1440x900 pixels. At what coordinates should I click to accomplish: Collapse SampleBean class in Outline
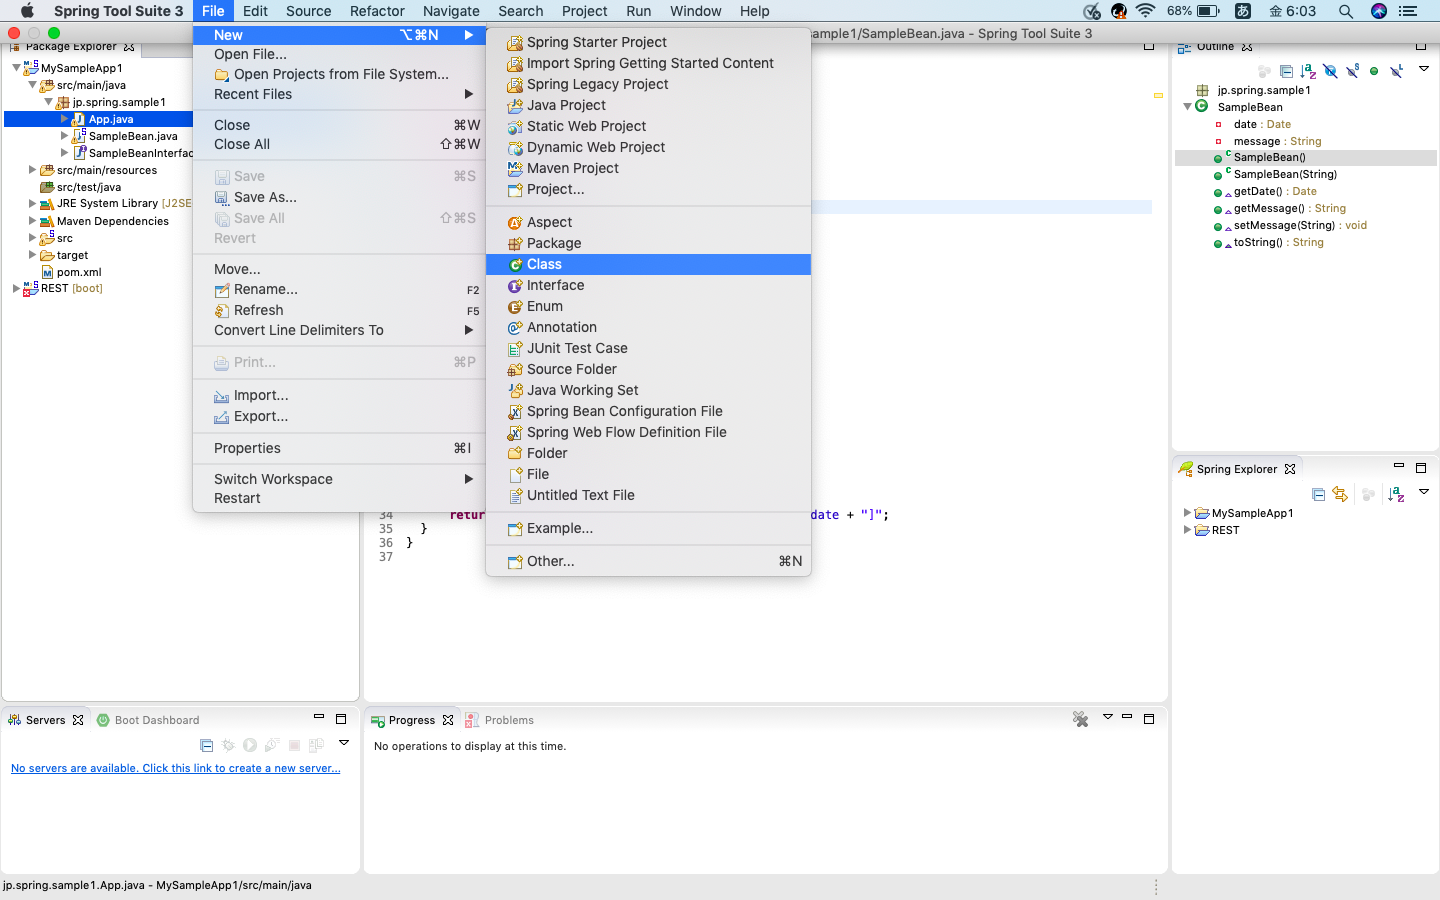(x=1187, y=107)
